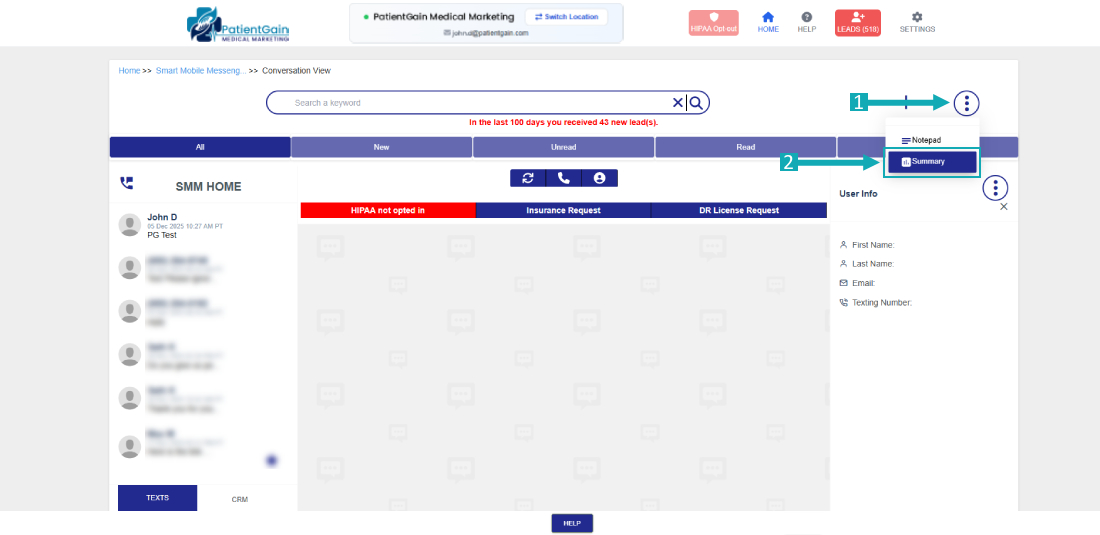This screenshot has height=535, width=1100.
Task: Switch to the CRM tab
Action: [239, 499]
